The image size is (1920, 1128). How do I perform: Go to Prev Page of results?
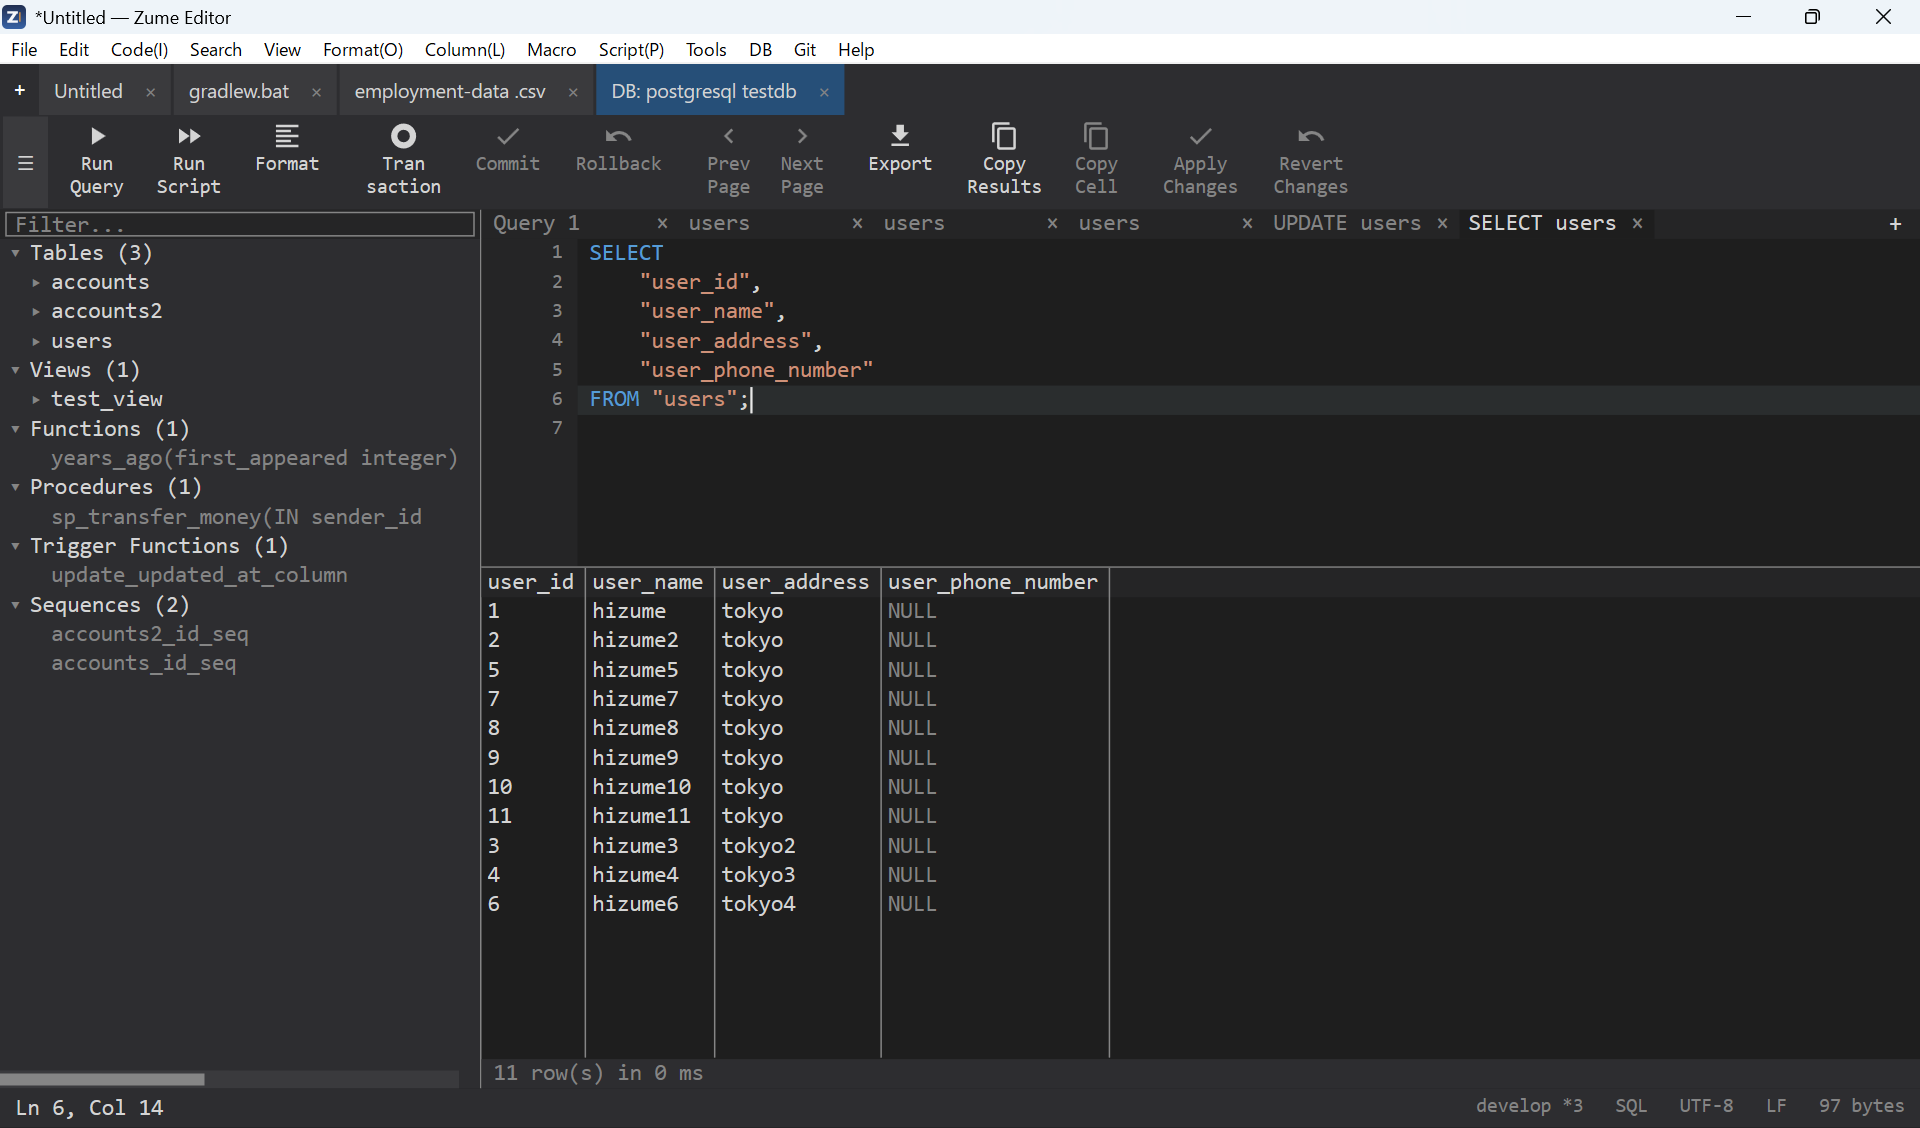coord(728,136)
